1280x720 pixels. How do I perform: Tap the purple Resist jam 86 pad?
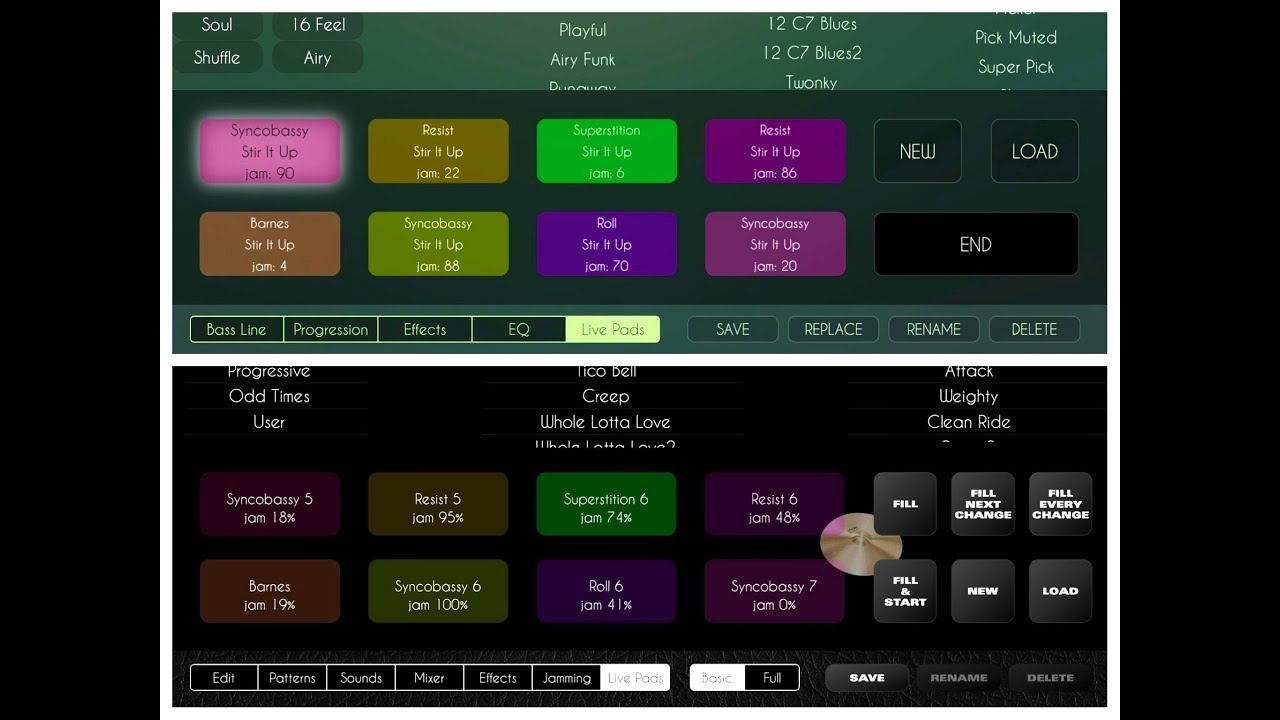(775, 151)
